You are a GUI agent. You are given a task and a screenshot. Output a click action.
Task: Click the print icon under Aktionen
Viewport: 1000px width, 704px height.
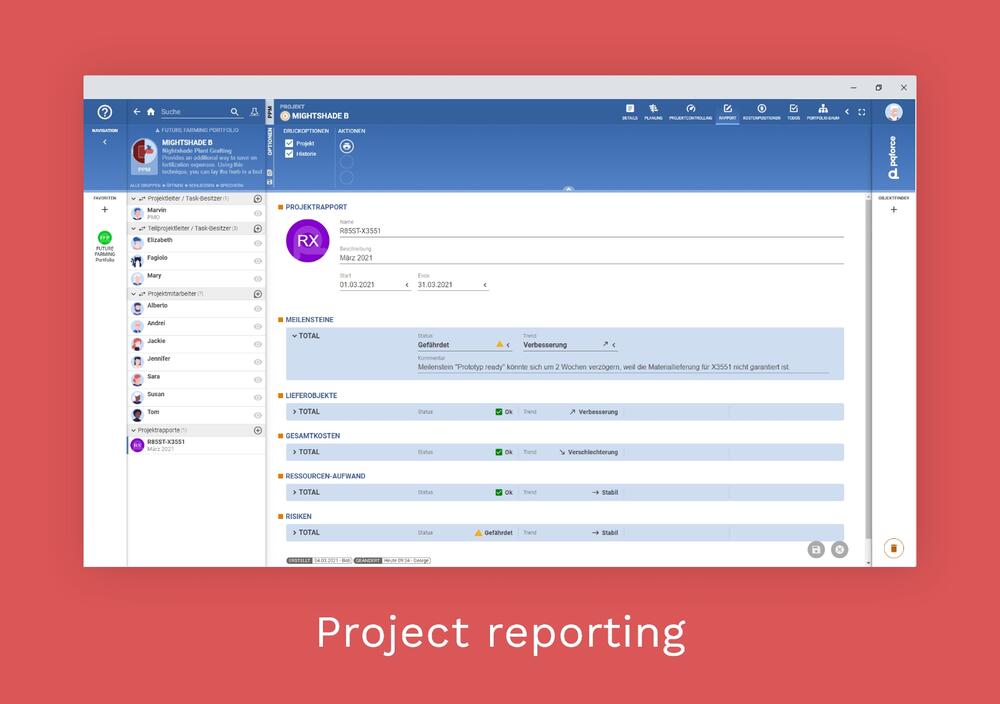[346, 146]
